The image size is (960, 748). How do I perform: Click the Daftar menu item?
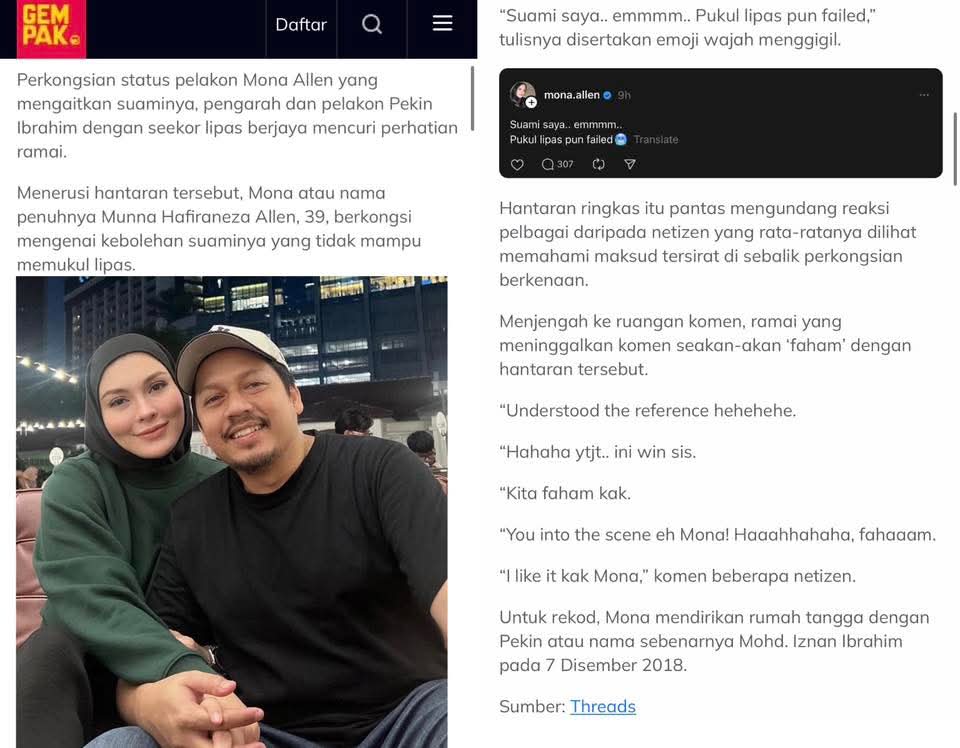[x=301, y=24]
